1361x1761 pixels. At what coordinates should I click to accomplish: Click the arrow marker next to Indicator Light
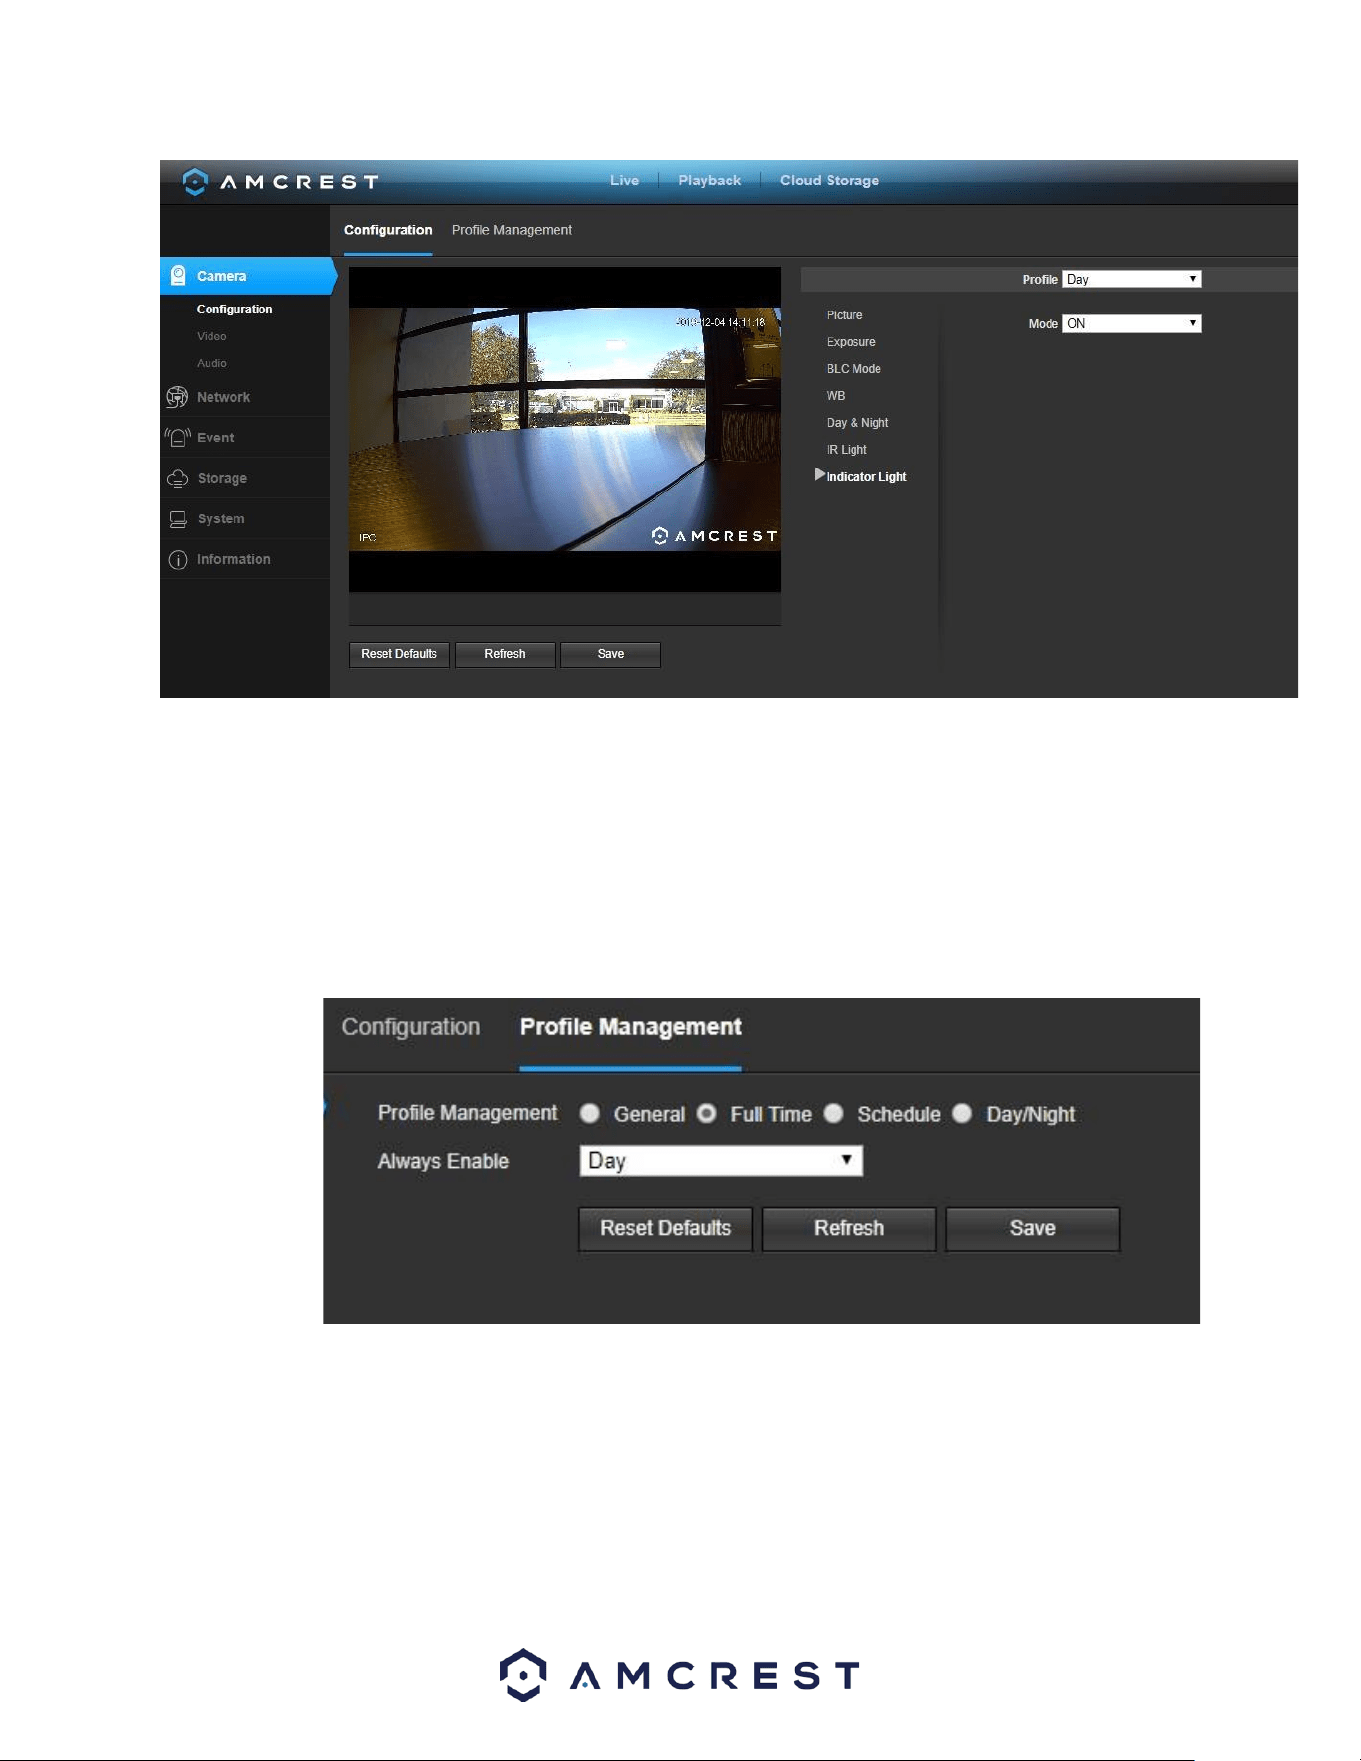[819, 475]
